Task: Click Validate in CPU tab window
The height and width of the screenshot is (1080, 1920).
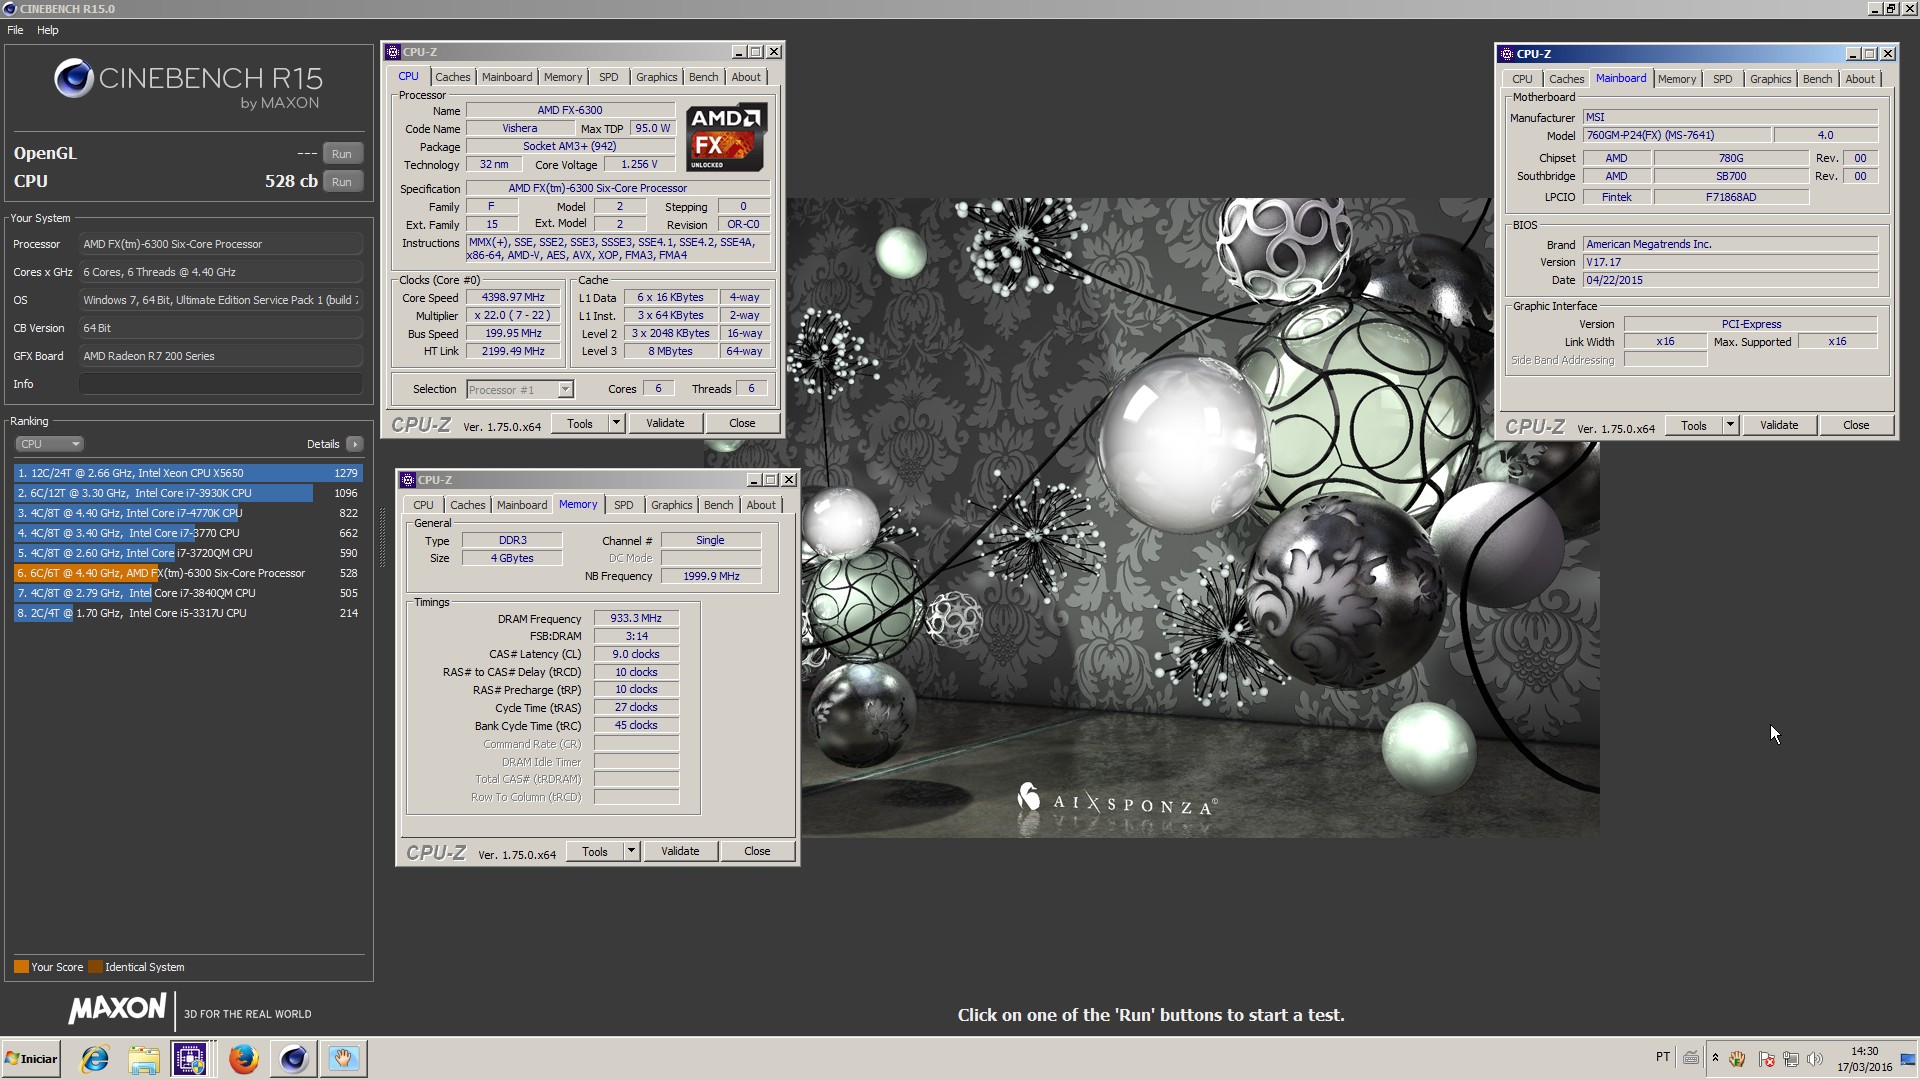Action: (665, 423)
